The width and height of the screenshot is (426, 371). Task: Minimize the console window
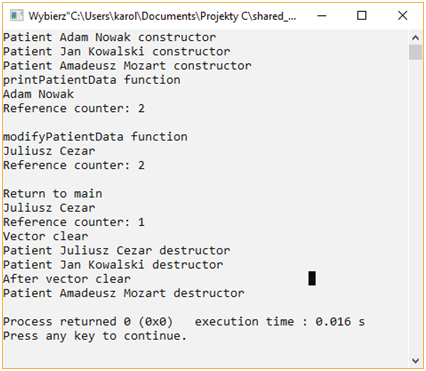click(x=322, y=16)
